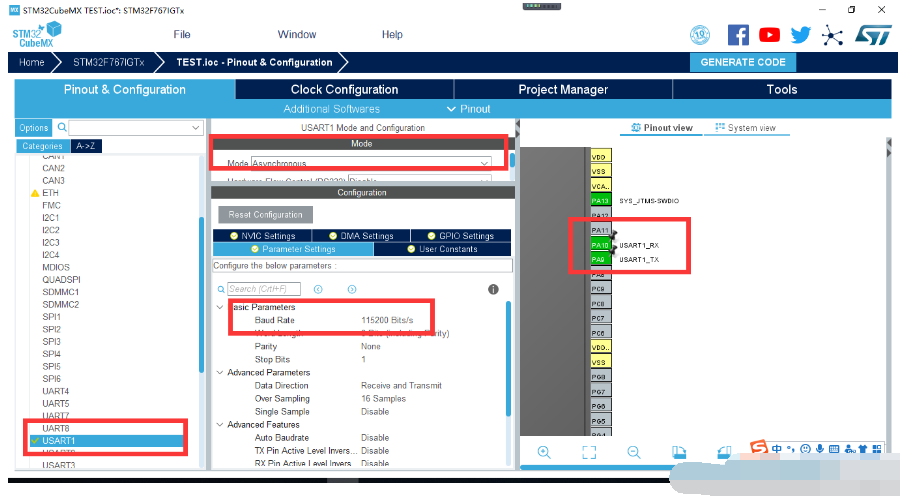This screenshot has height=496, width=909.
Task: Click the ETH warning triangle icon
Action: 35,193
